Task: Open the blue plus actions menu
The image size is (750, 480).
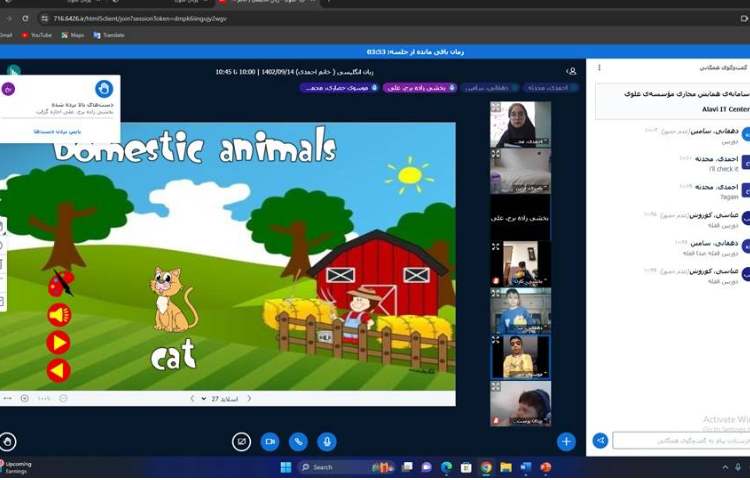Action: pyautogui.click(x=566, y=441)
